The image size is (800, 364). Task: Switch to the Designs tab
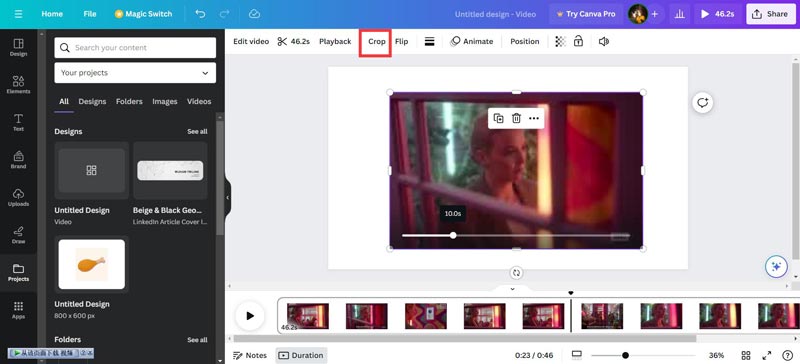coord(92,102)
